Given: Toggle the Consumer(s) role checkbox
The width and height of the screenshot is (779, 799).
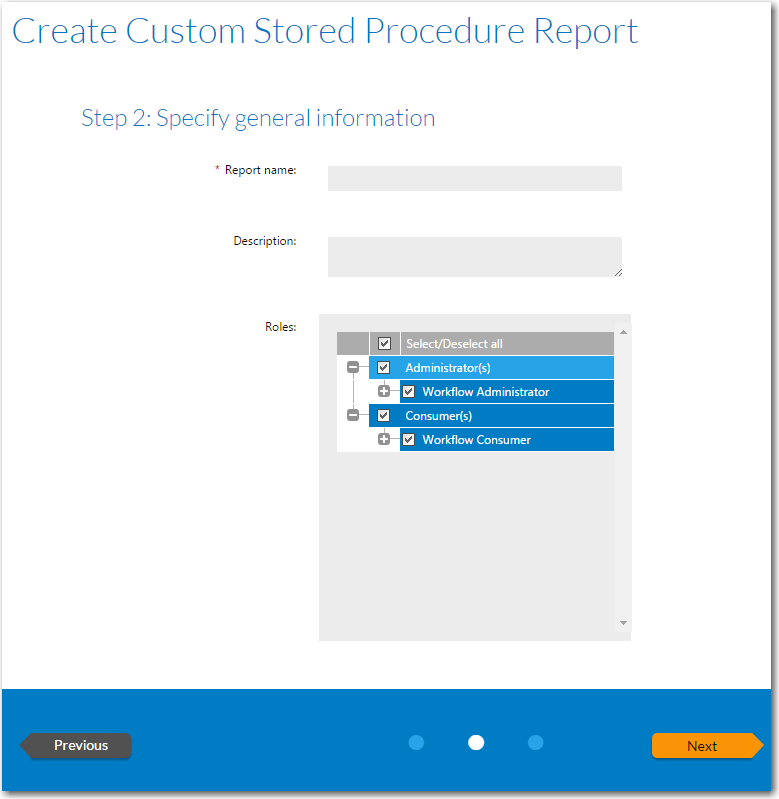Looking at the screenshot, I should (383, 416).
